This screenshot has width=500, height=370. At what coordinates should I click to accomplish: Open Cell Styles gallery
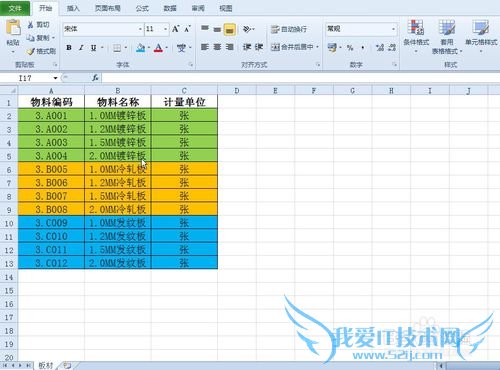pyautogui.click(x=481, y=37)
